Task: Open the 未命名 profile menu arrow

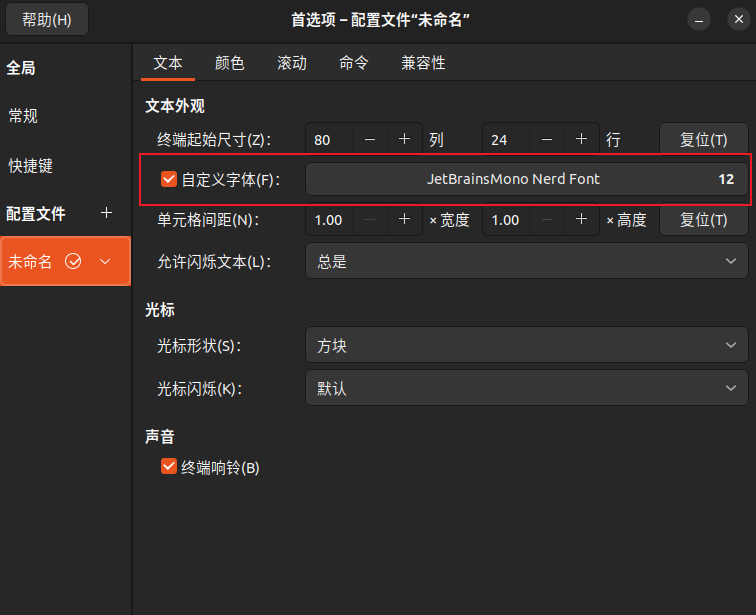Action: click(x=105, y=262)
